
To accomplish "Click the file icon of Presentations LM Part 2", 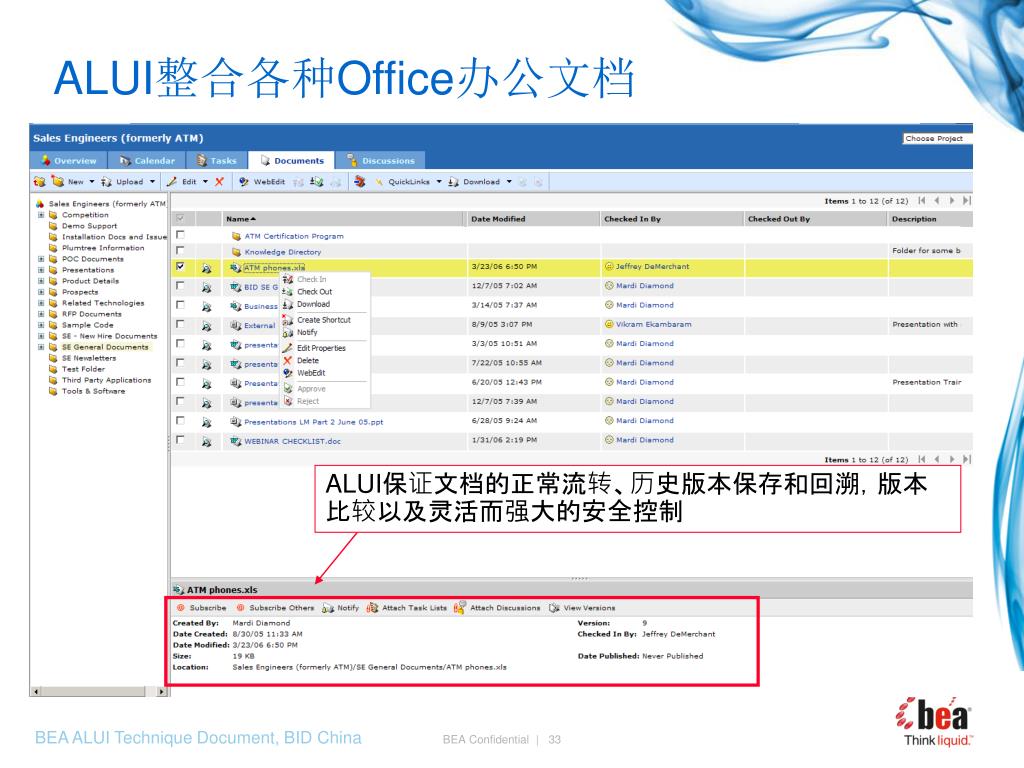I will coord(236,422).
